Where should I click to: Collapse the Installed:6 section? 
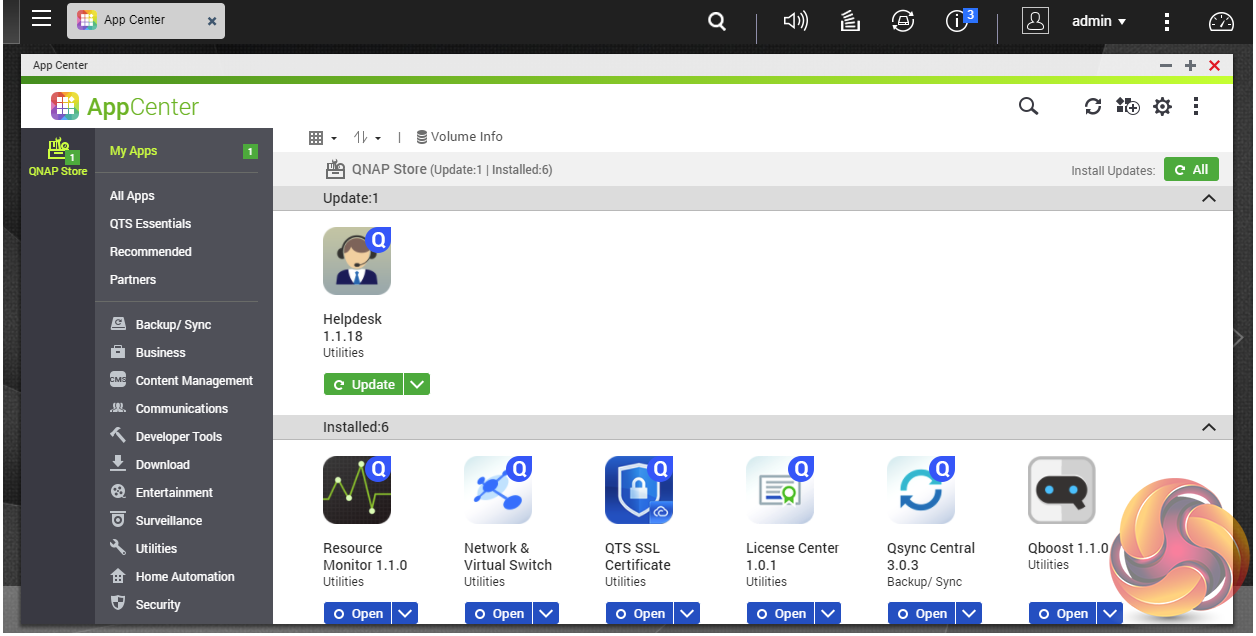point(1208,427)
